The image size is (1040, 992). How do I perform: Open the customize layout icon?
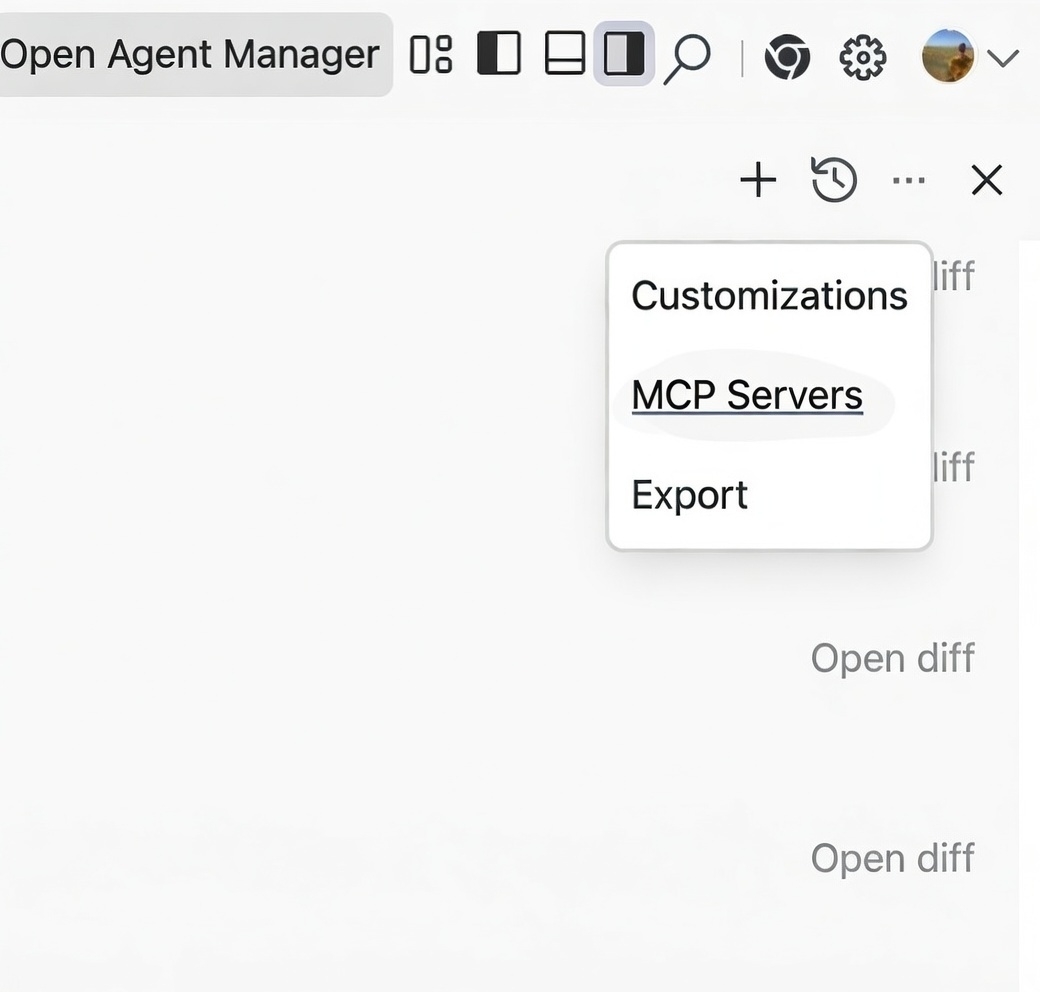pyautogui.click(x=431, y=55)
